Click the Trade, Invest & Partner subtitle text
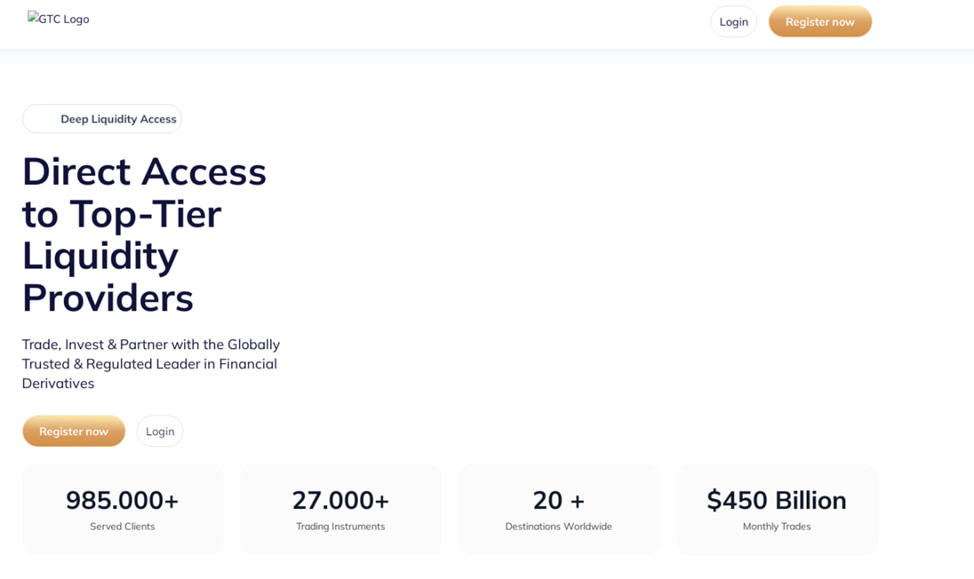Viewport: 974px width, 579px height. (x=151, y=363)
